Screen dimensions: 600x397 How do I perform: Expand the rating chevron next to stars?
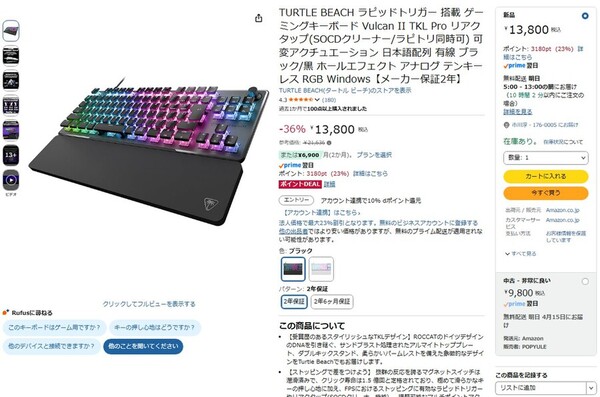point(317,100)
